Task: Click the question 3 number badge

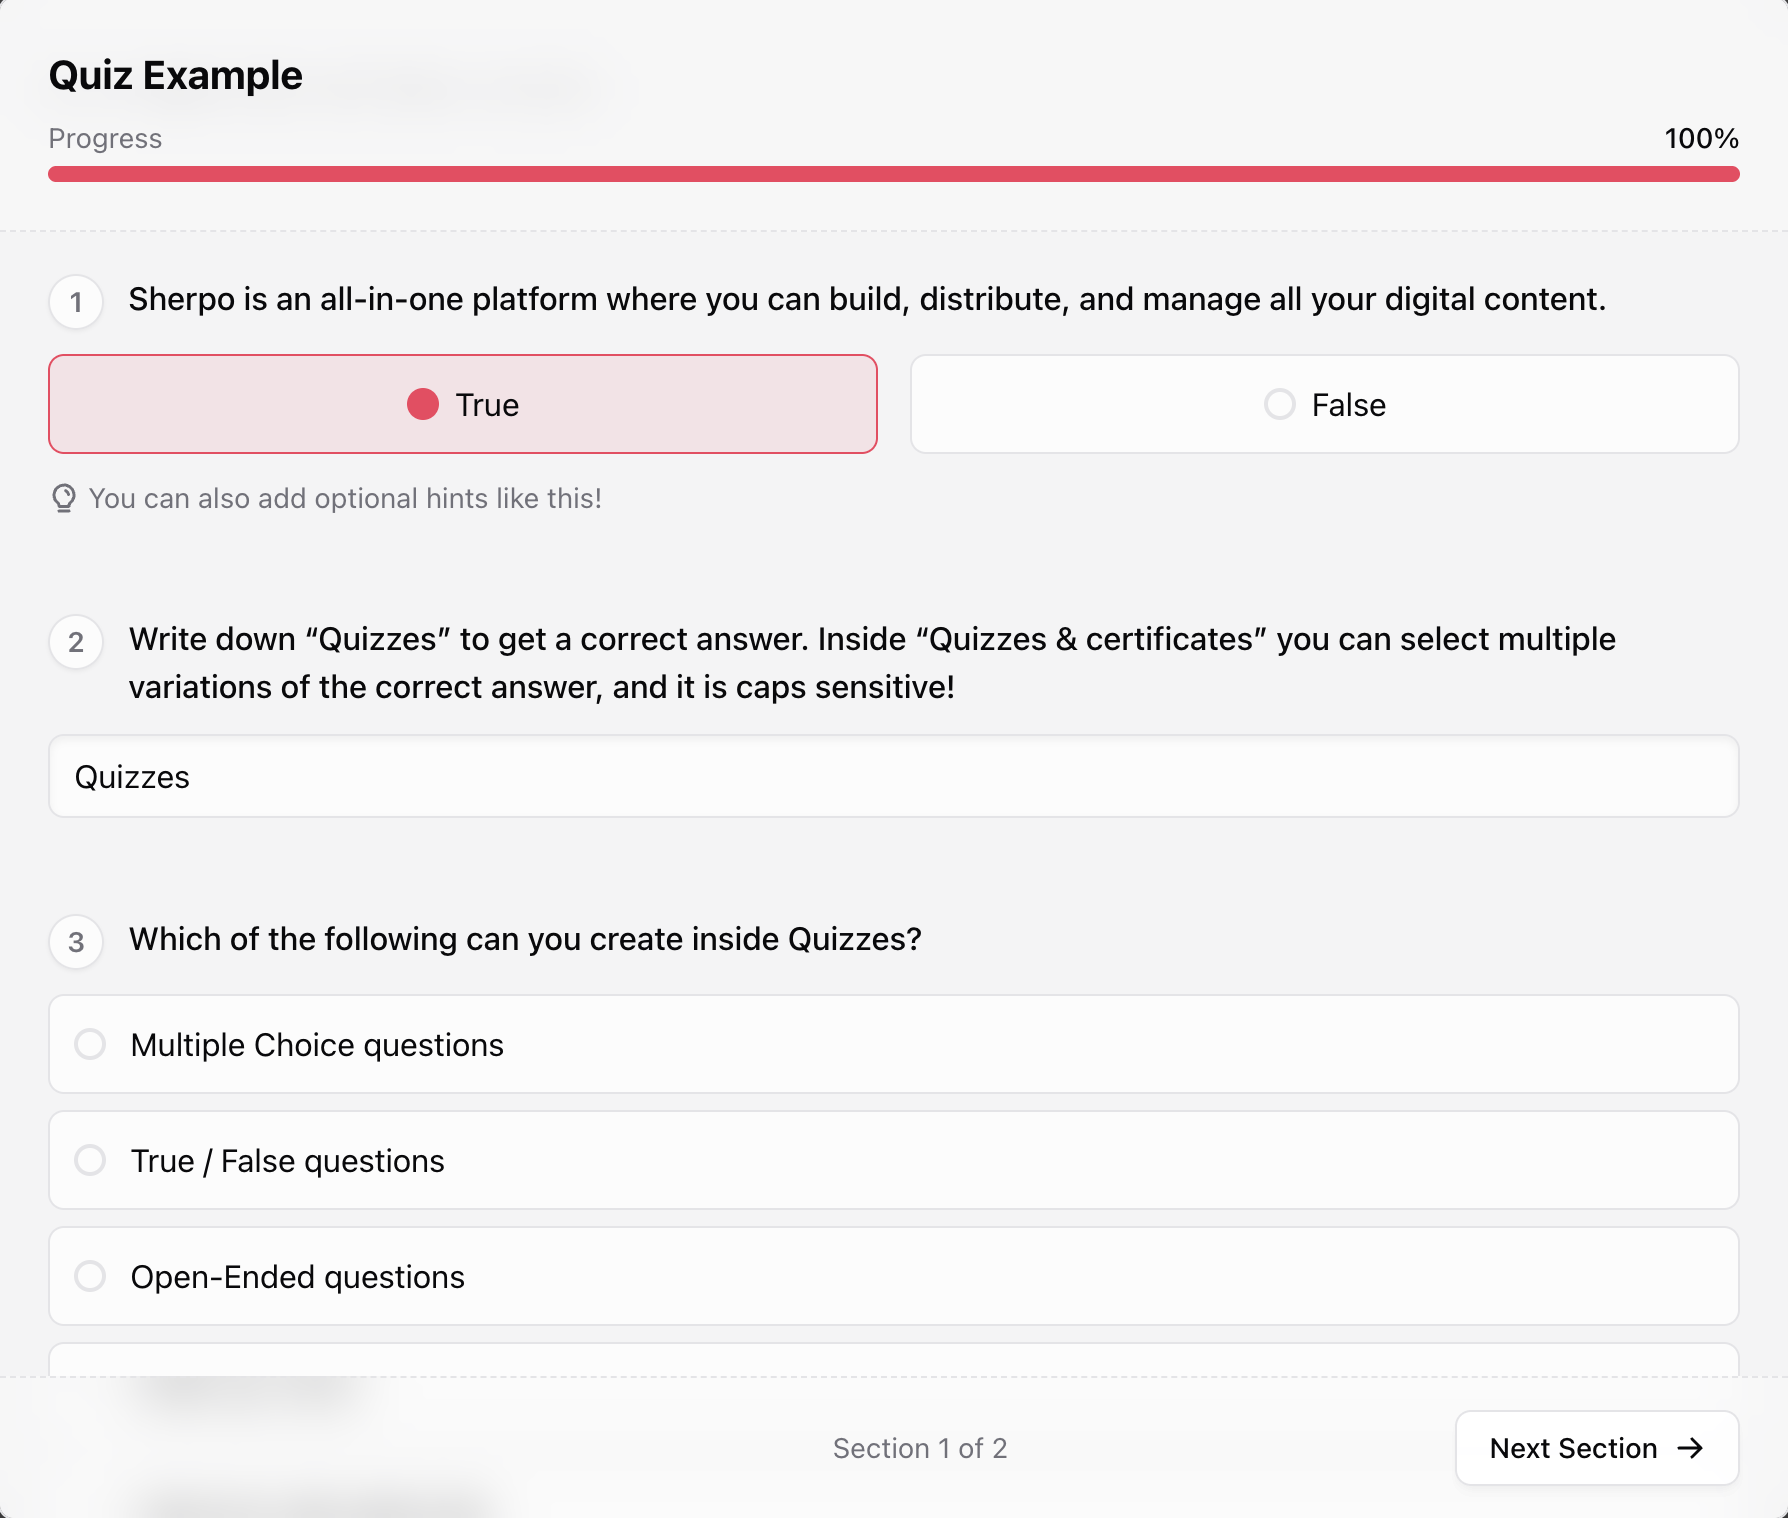Action: click(x=75, y=941)
